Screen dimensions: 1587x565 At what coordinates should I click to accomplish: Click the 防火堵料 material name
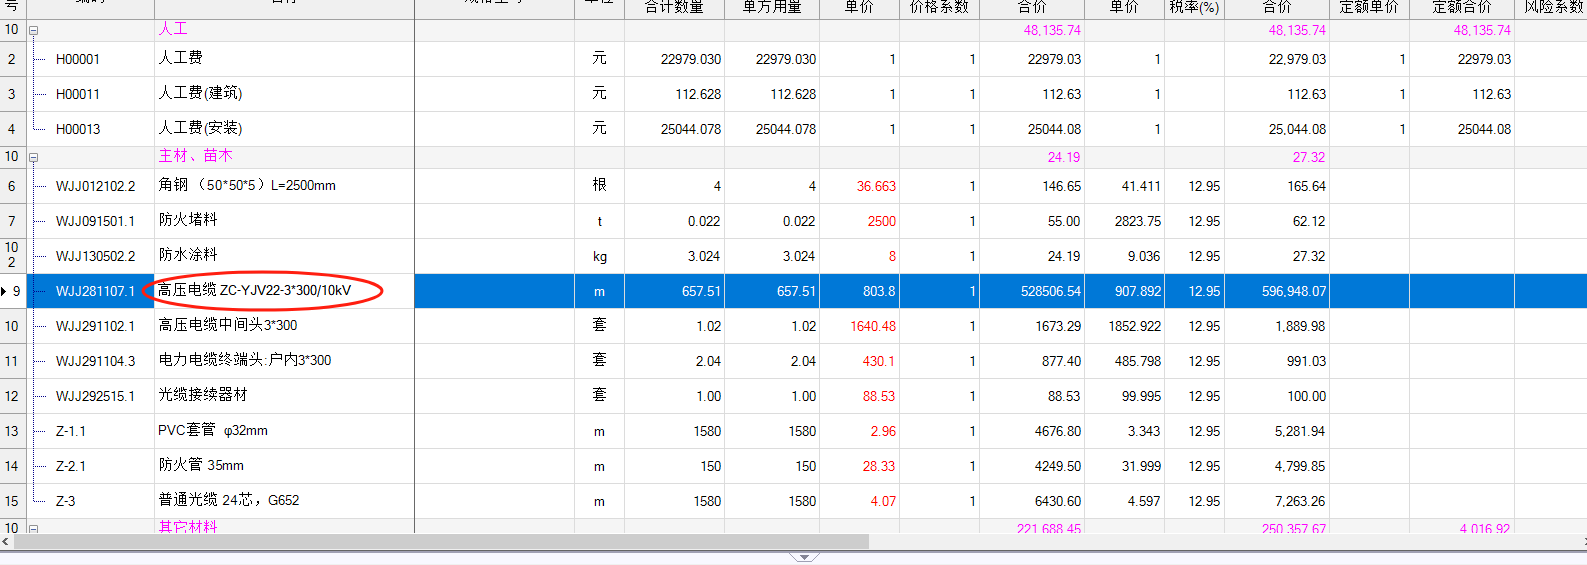(x=188, y=220)
